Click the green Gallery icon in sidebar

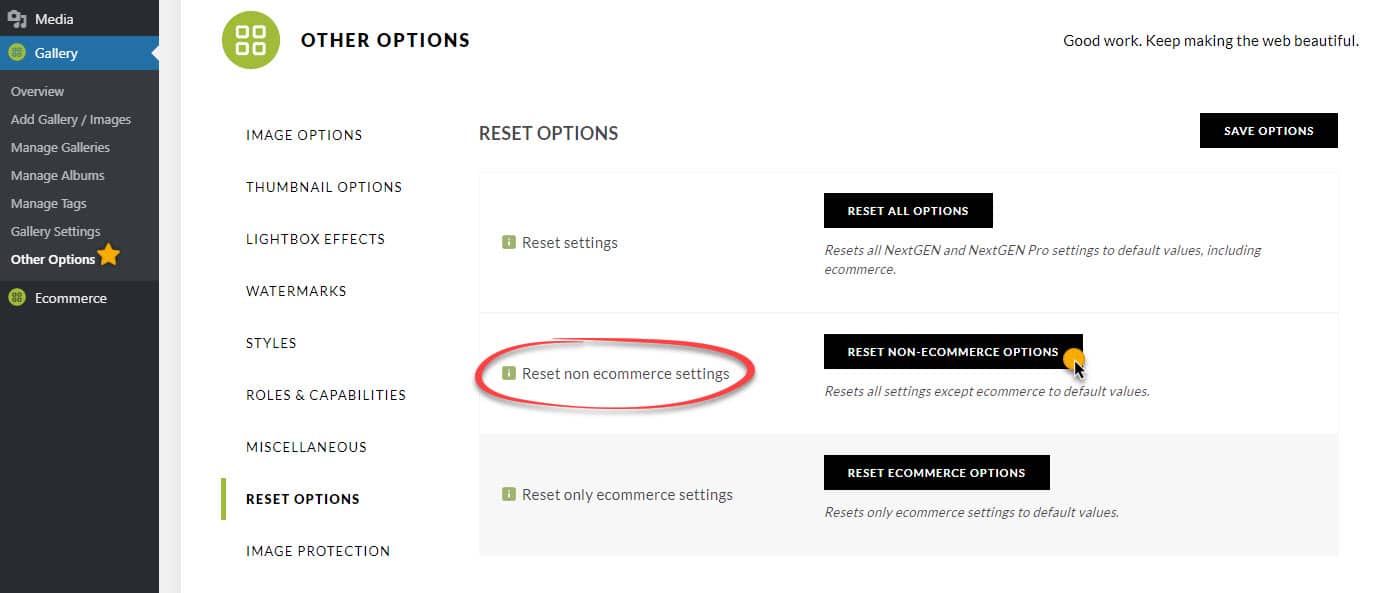click(17, 53)
